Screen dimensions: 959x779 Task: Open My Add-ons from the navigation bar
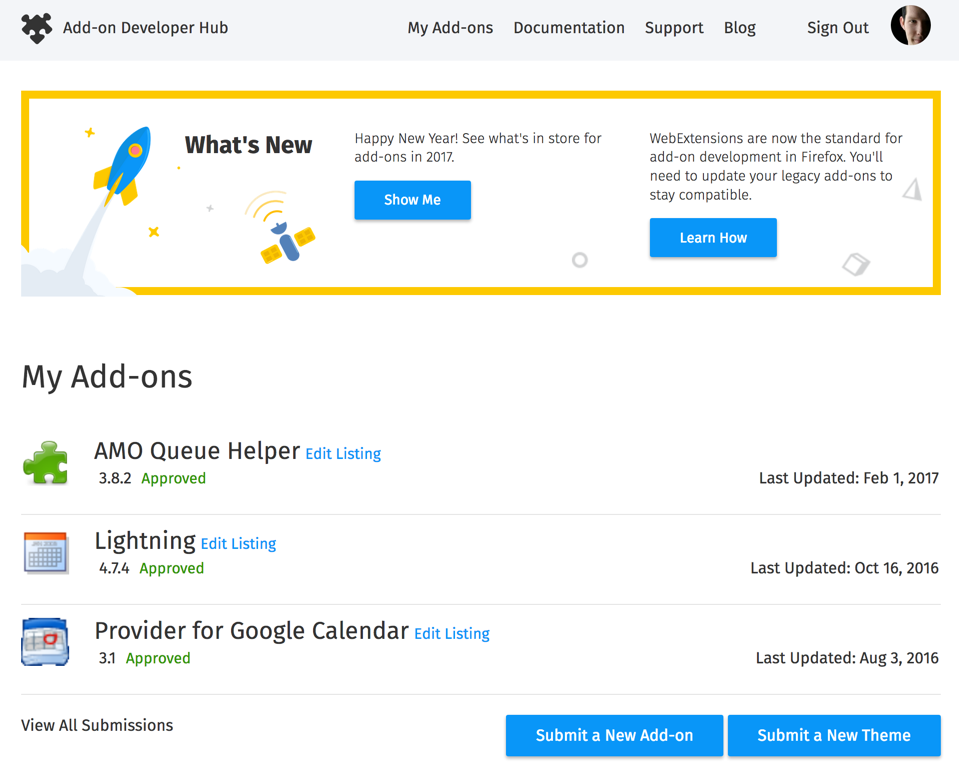(x=450, y=28)
